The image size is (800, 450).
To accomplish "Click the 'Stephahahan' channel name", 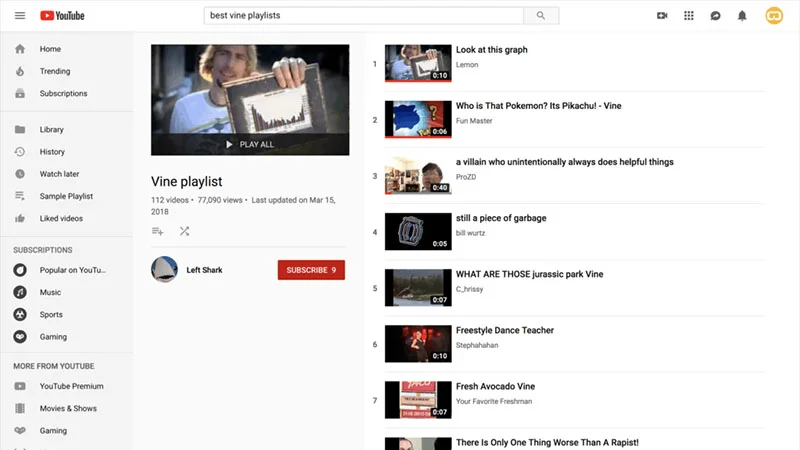I will (x=477, y=345).
